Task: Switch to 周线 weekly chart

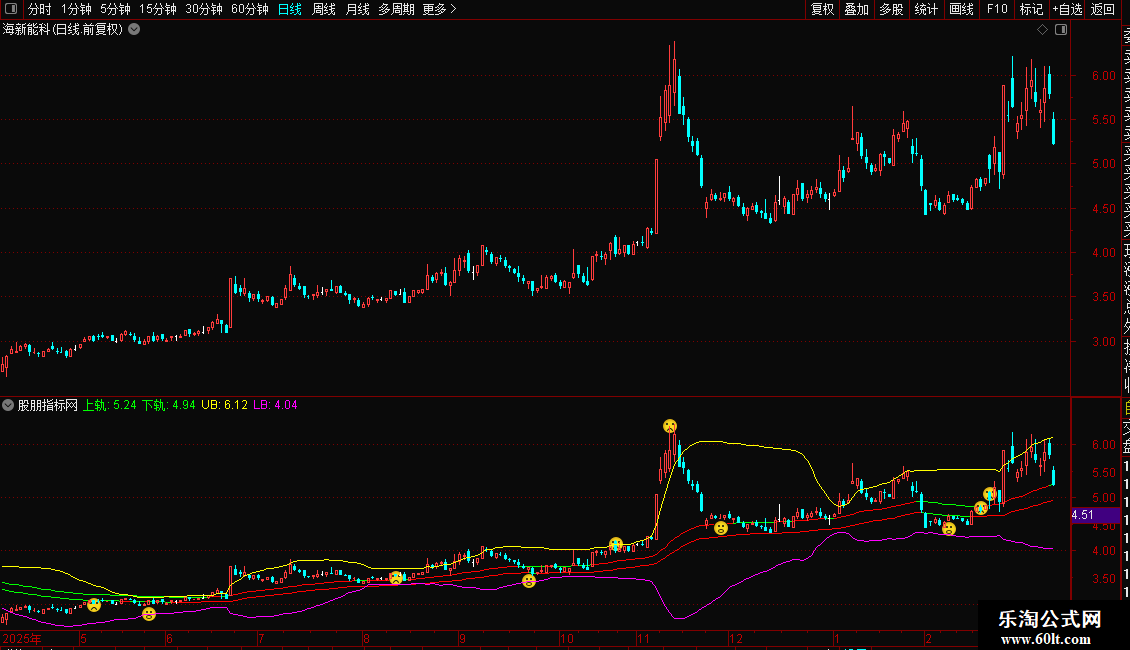Action: point(324,9)
